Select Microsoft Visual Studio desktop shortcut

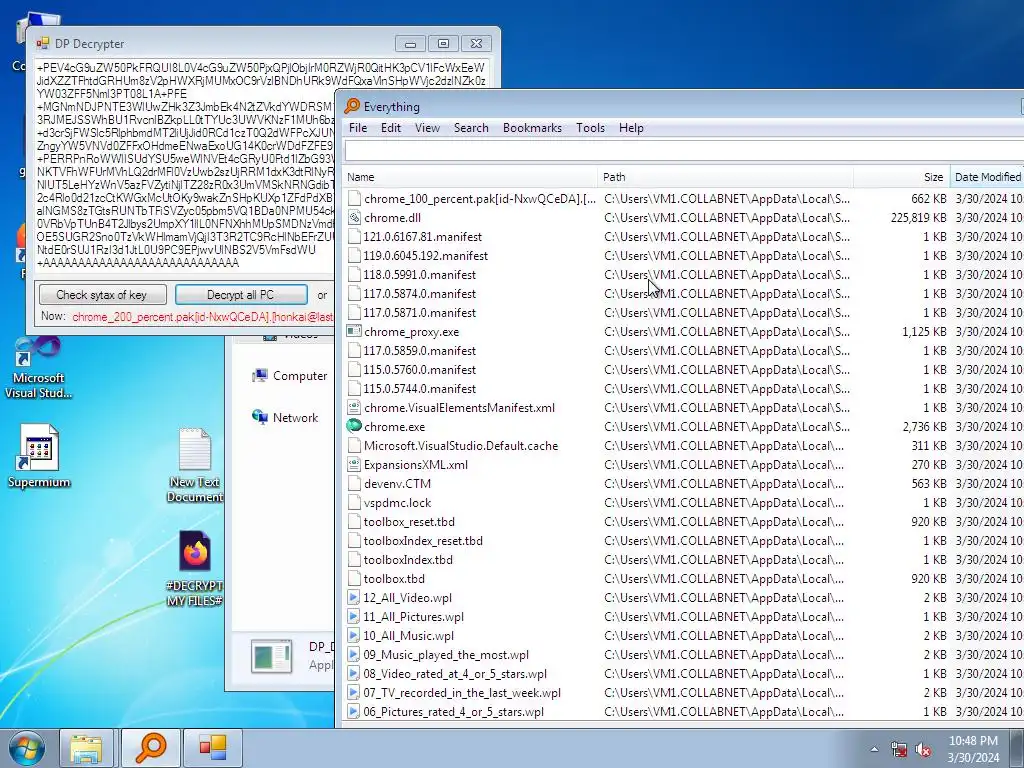(x=39, y=368)
